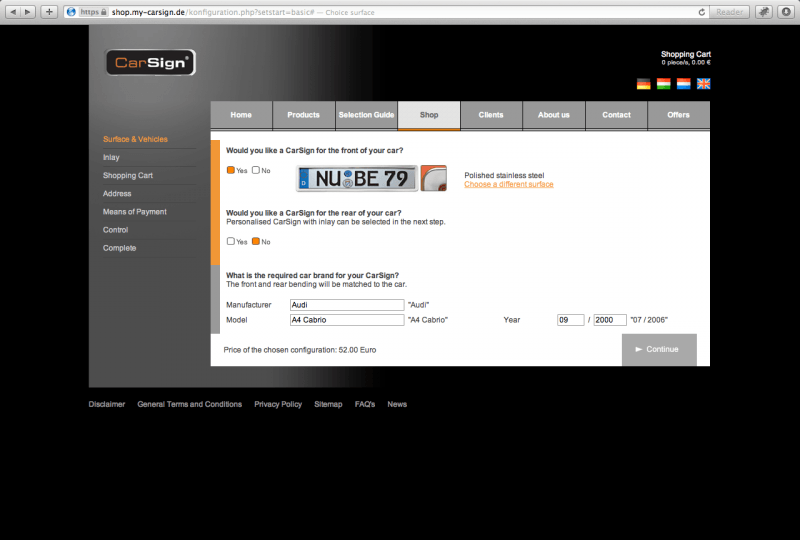
Task: Click the Continue button
Action: [x=659, y=350]
